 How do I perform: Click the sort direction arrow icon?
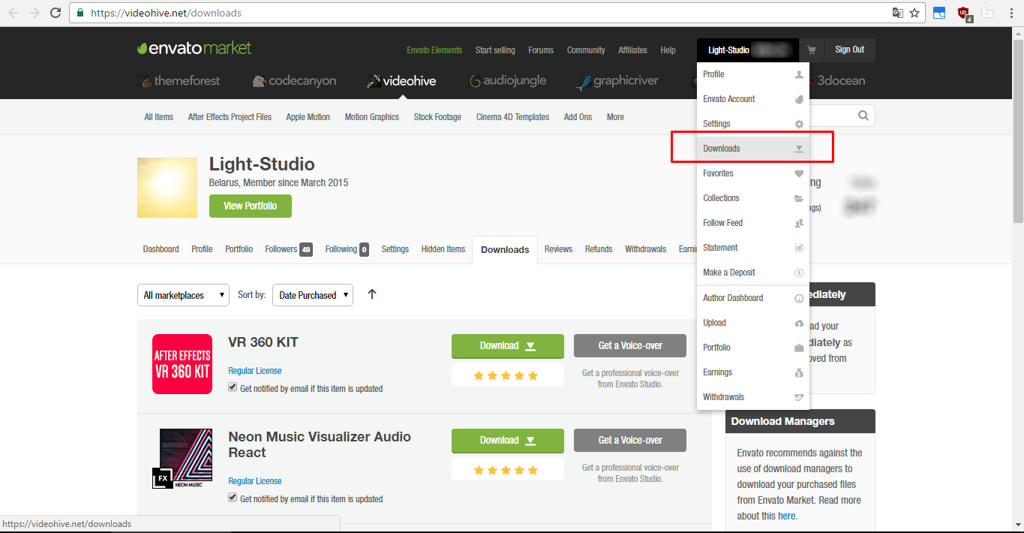point(372,295)
